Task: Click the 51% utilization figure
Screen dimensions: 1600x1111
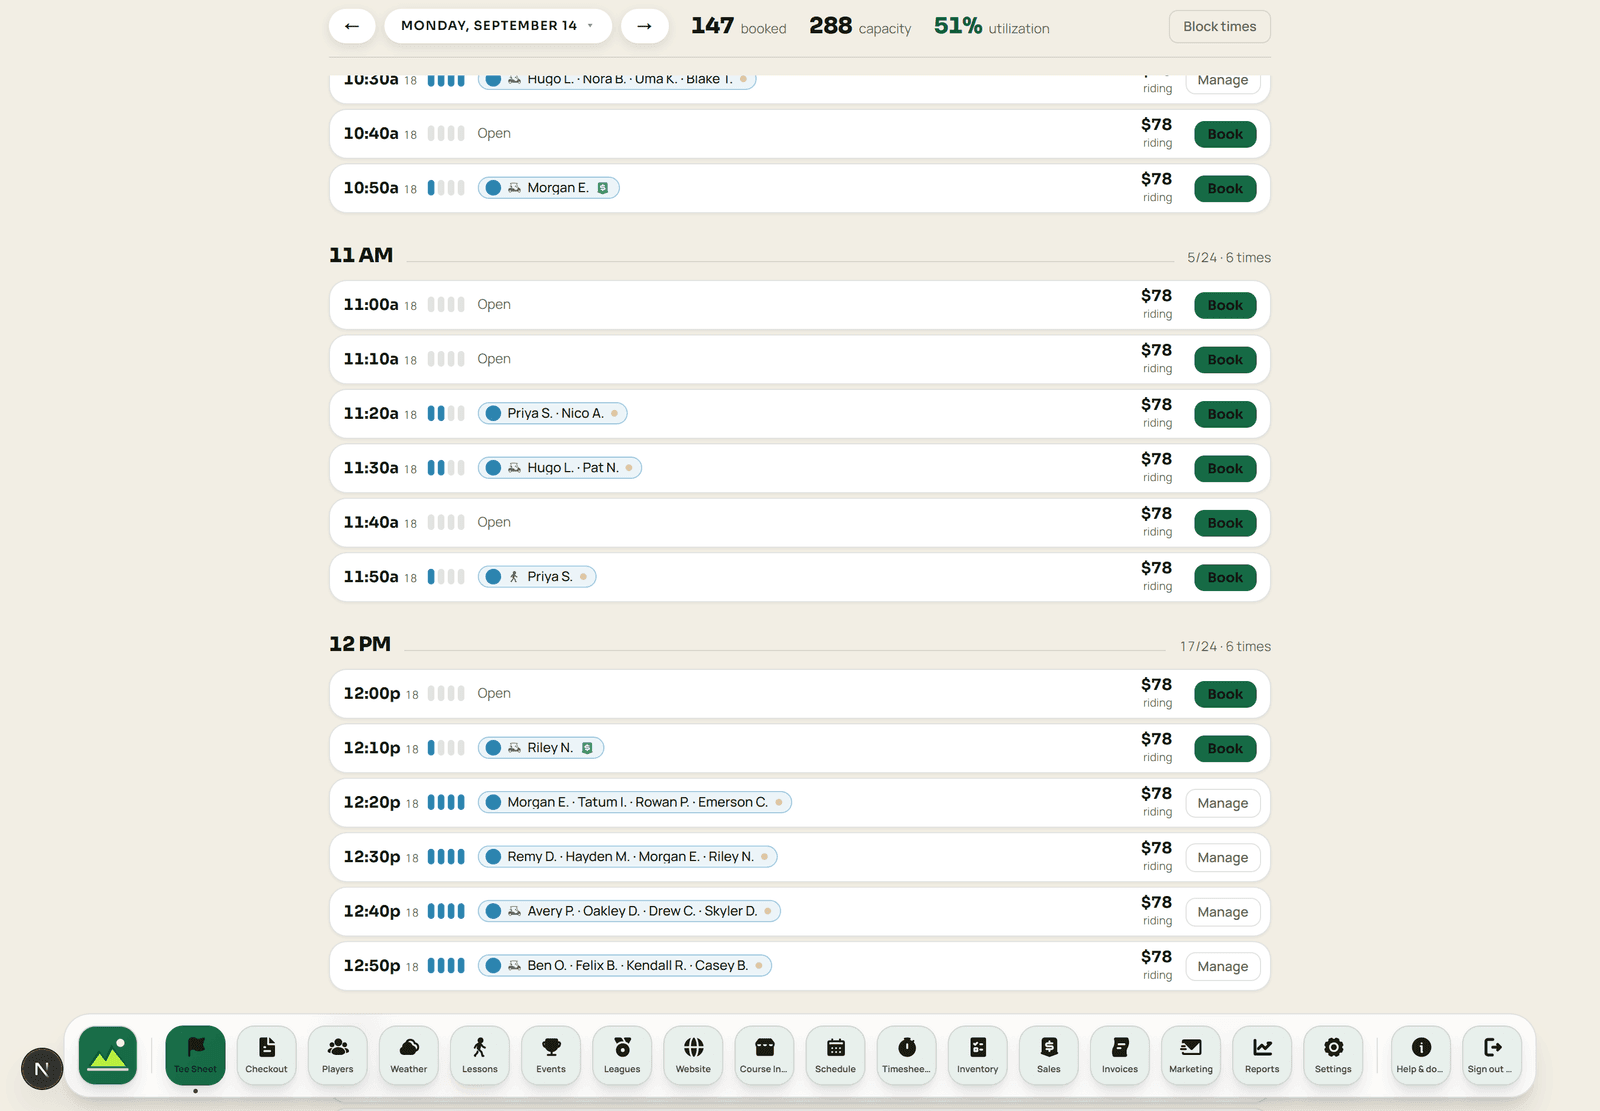Action: [958, 26]
